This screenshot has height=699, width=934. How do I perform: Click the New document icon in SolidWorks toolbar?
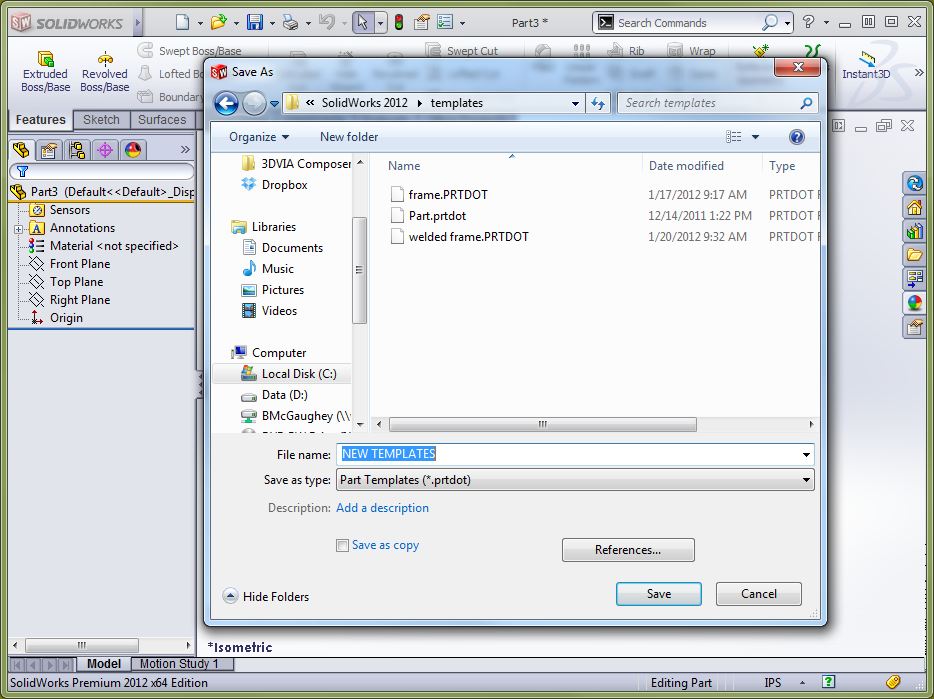click(x=182, y=23)
